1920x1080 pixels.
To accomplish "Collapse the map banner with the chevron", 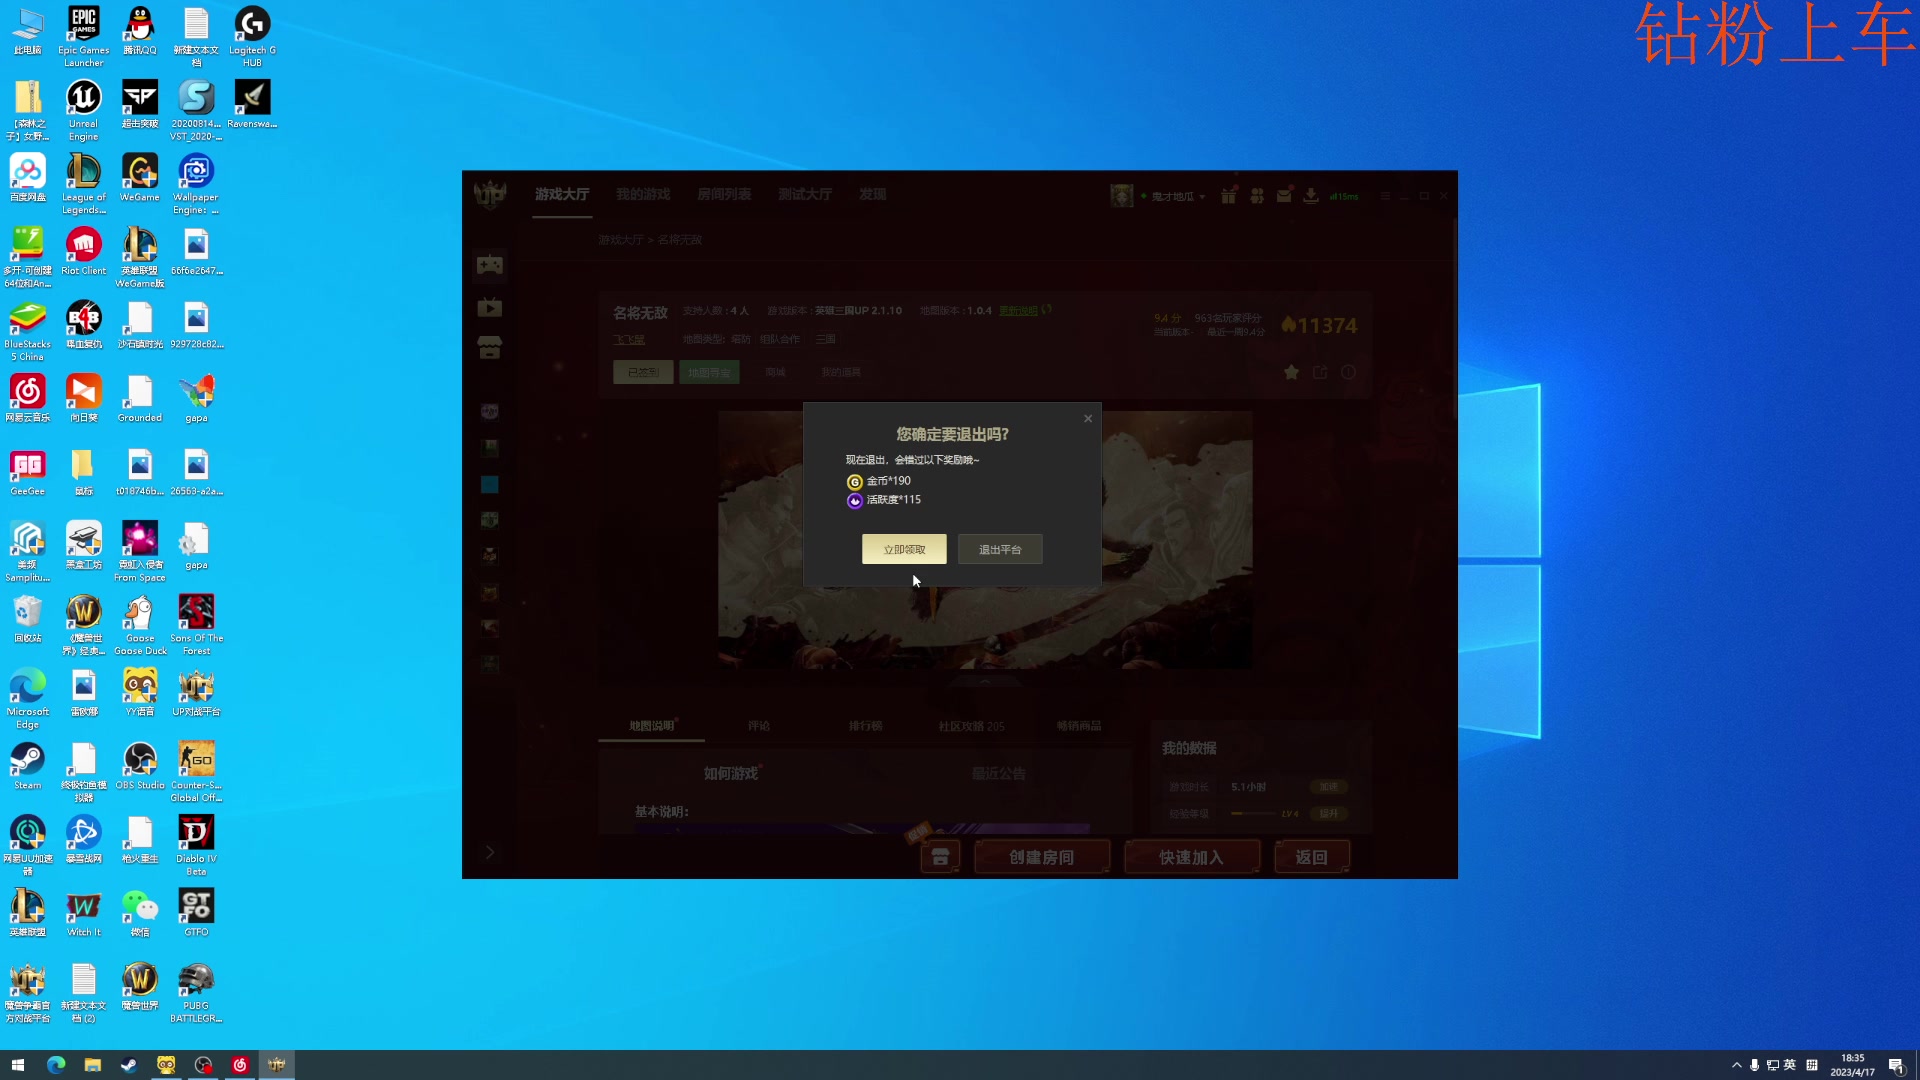I will click(x=985, y=681).
